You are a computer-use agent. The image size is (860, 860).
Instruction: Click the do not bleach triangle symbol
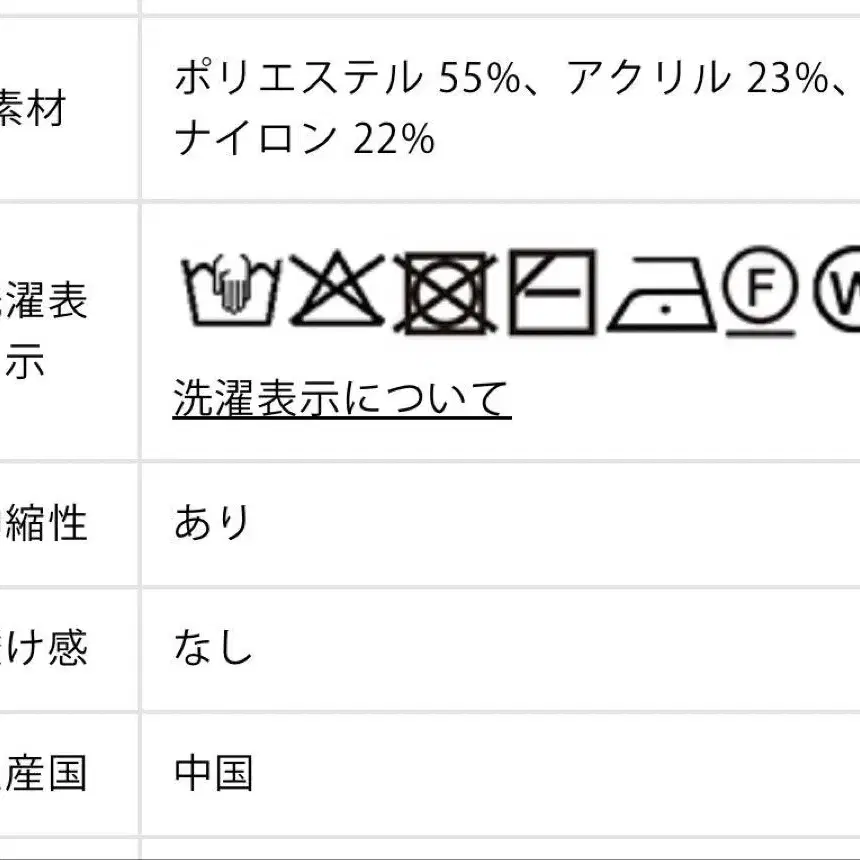tap(337, 291)
